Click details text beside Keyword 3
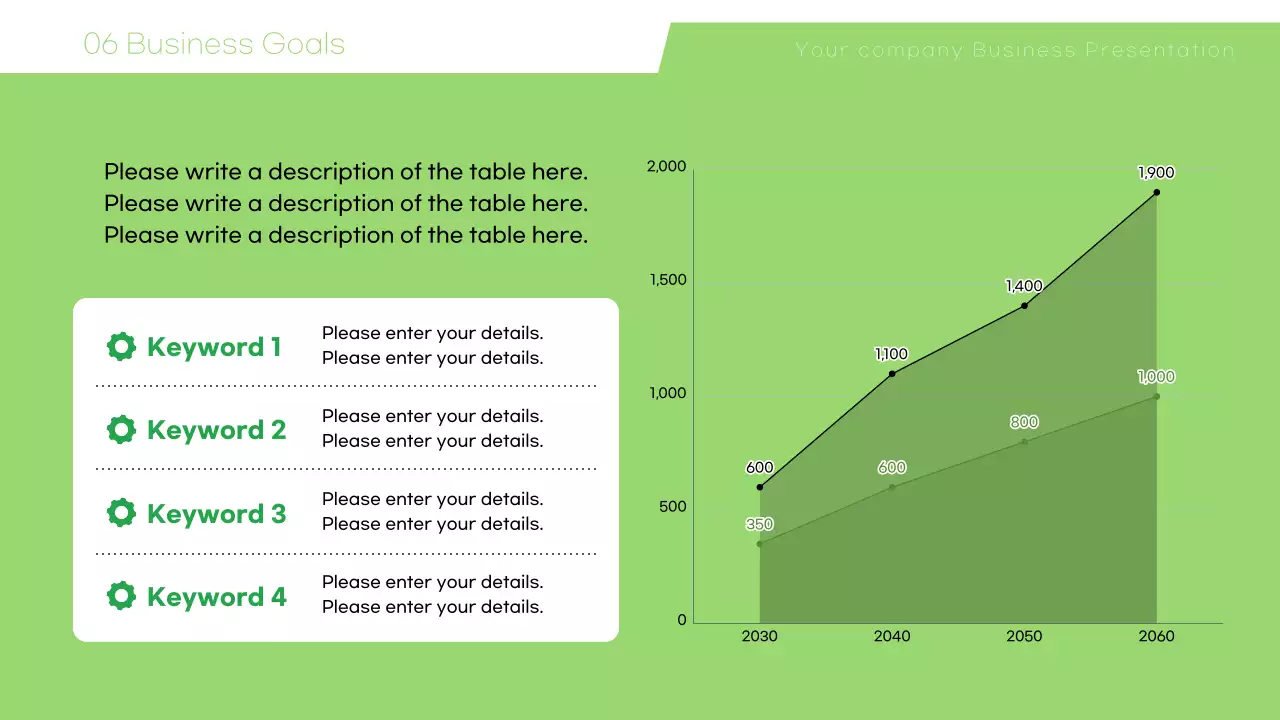The width and height of the screenshot is (1280, 720). (x=432, y=511)
